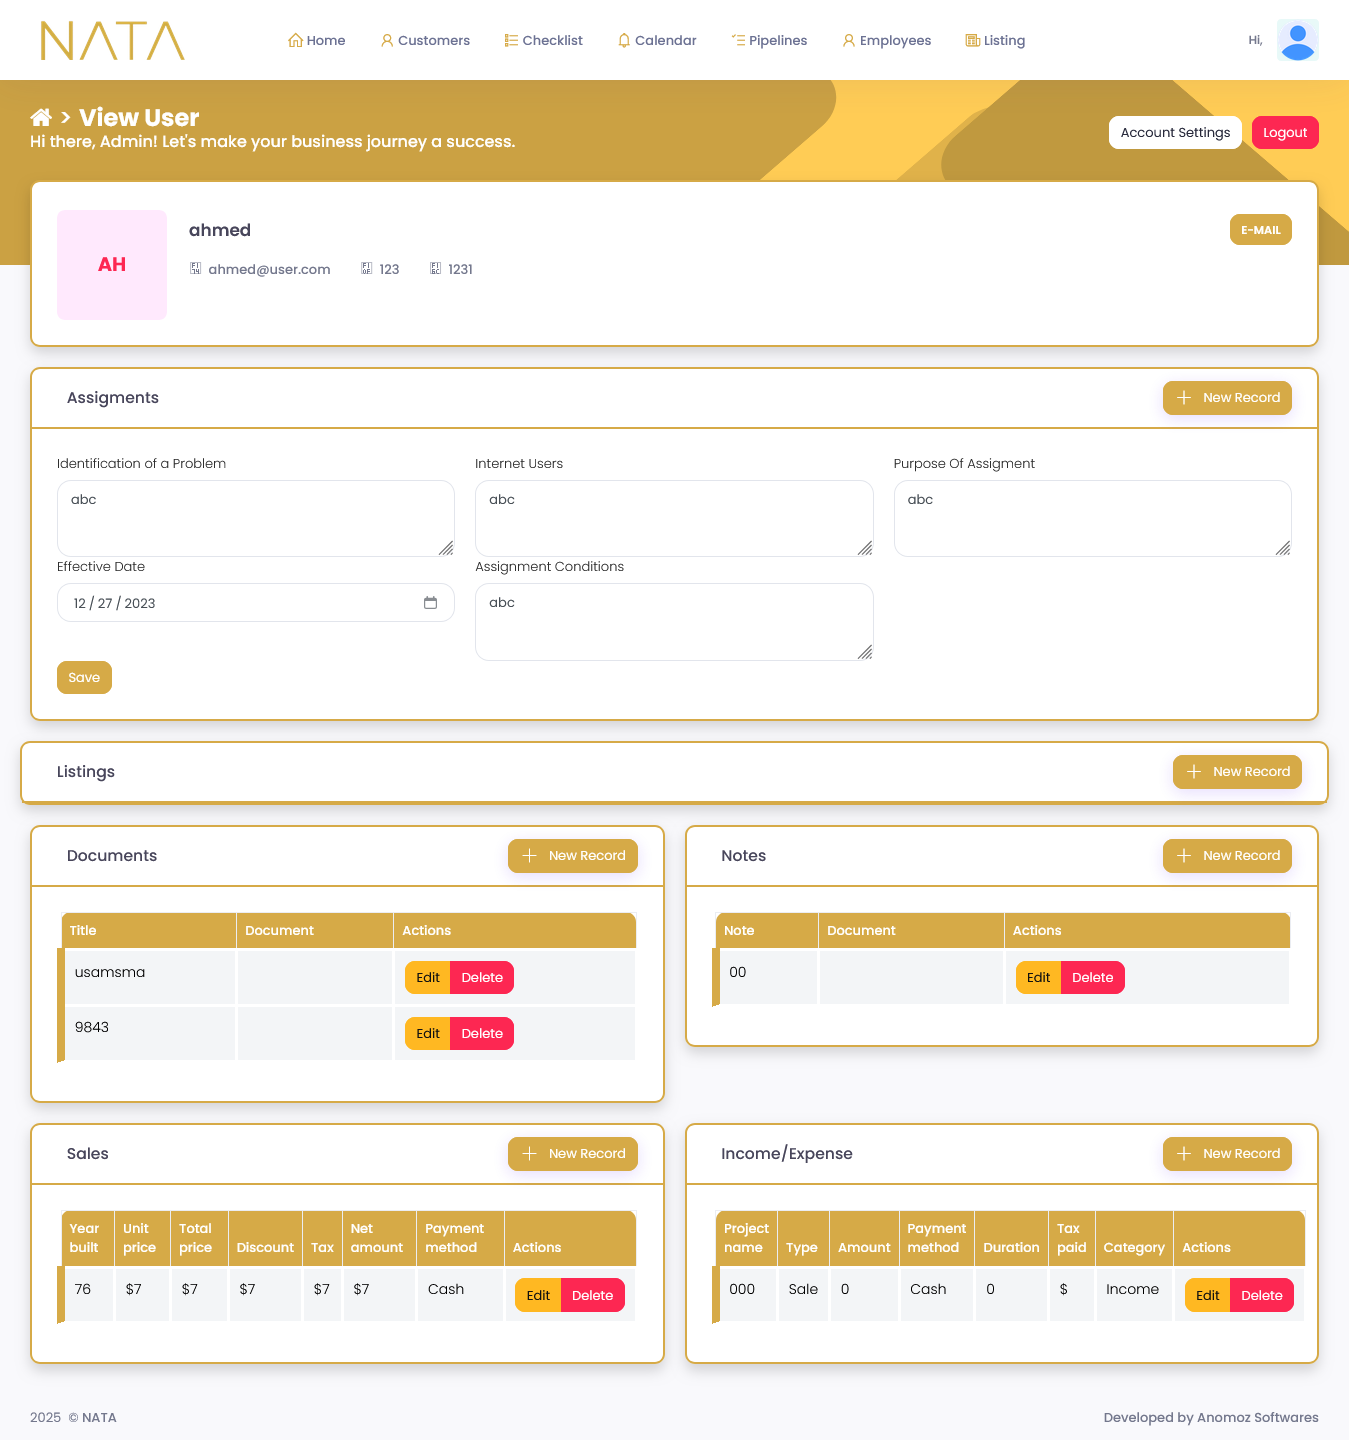Click the AH initials avatar

point(112,265)
